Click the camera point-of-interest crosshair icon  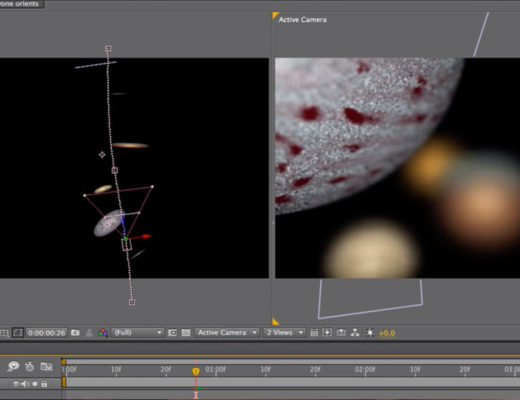(x=102, y=155)
